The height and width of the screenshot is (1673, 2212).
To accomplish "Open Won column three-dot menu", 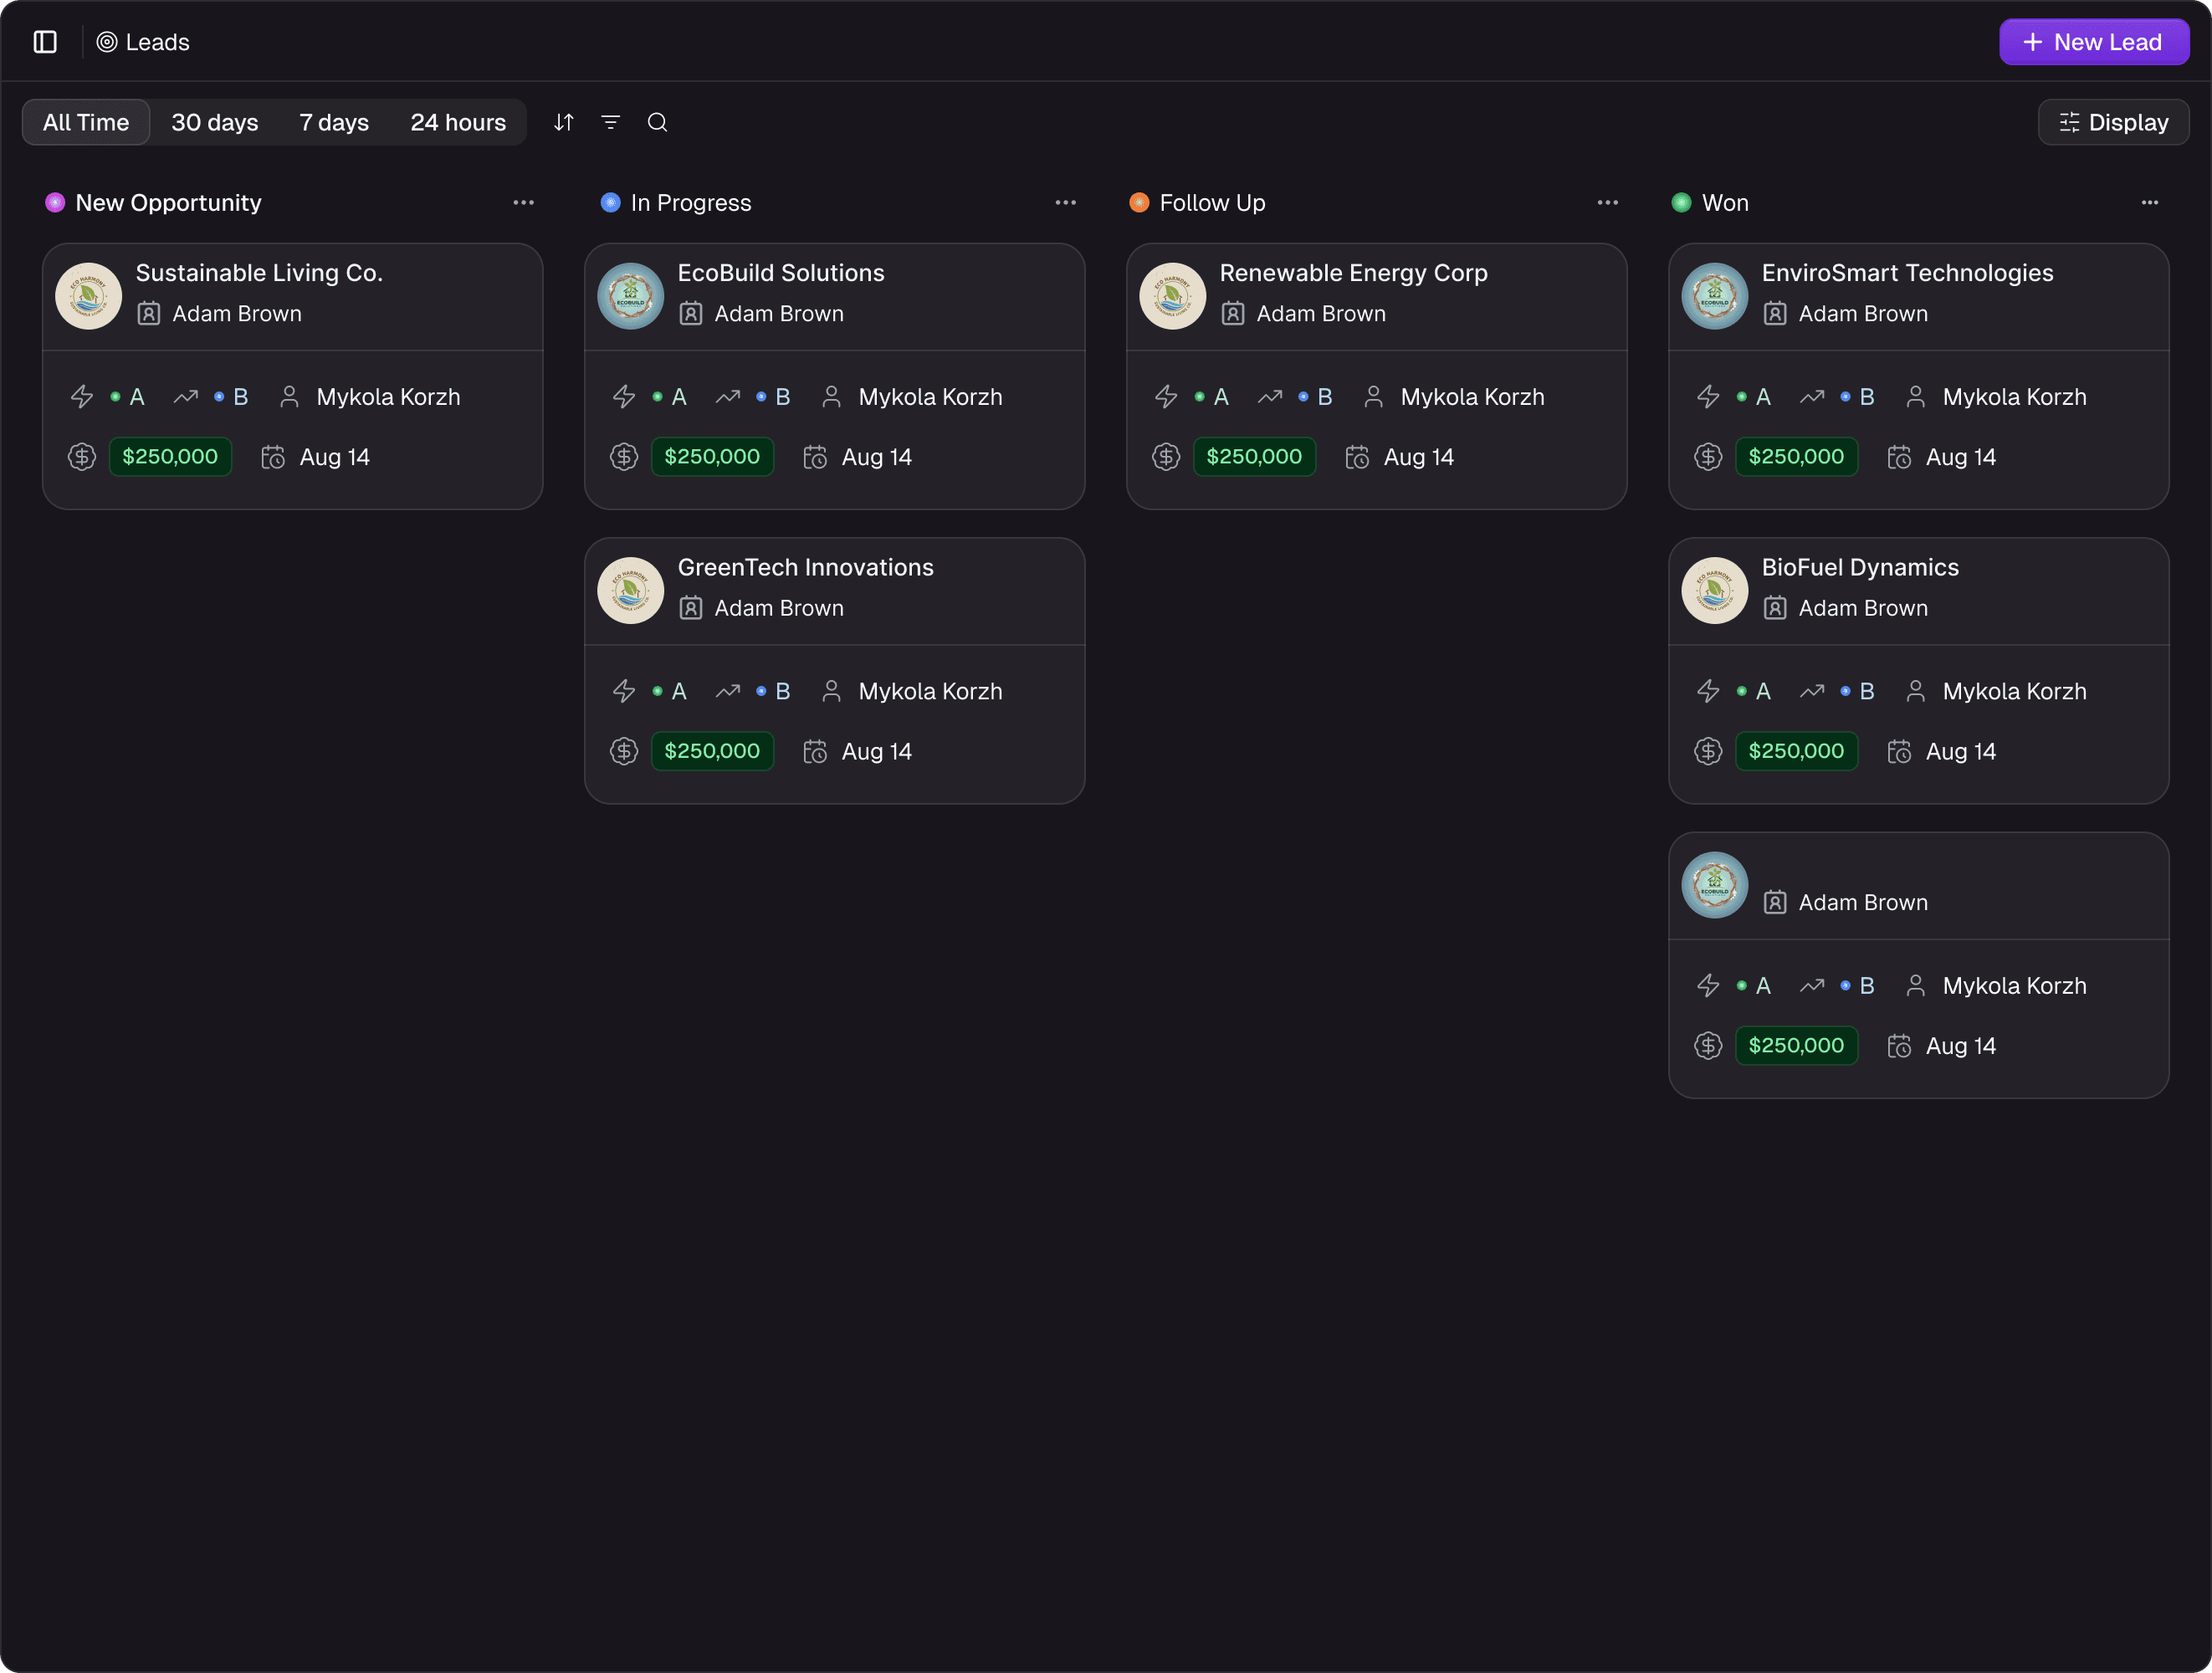I will click(x=2149, y=203).
